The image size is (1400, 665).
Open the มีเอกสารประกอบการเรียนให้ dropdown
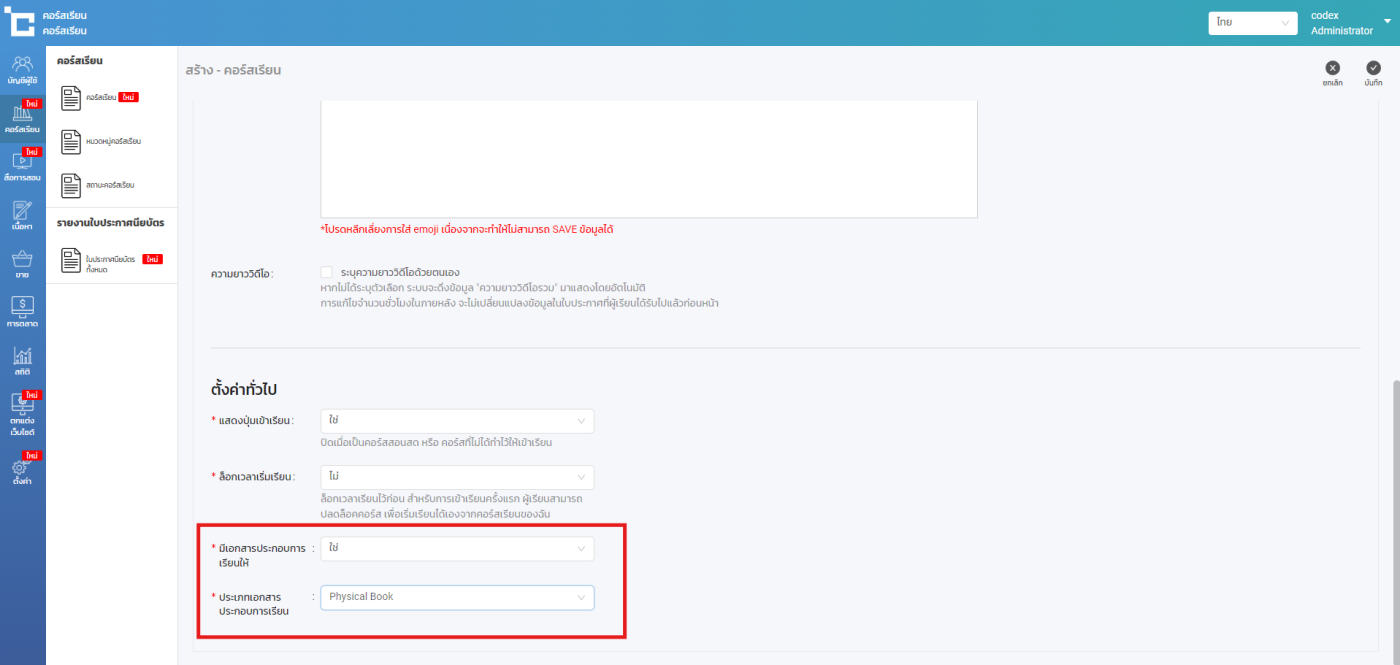click(457, 548)
